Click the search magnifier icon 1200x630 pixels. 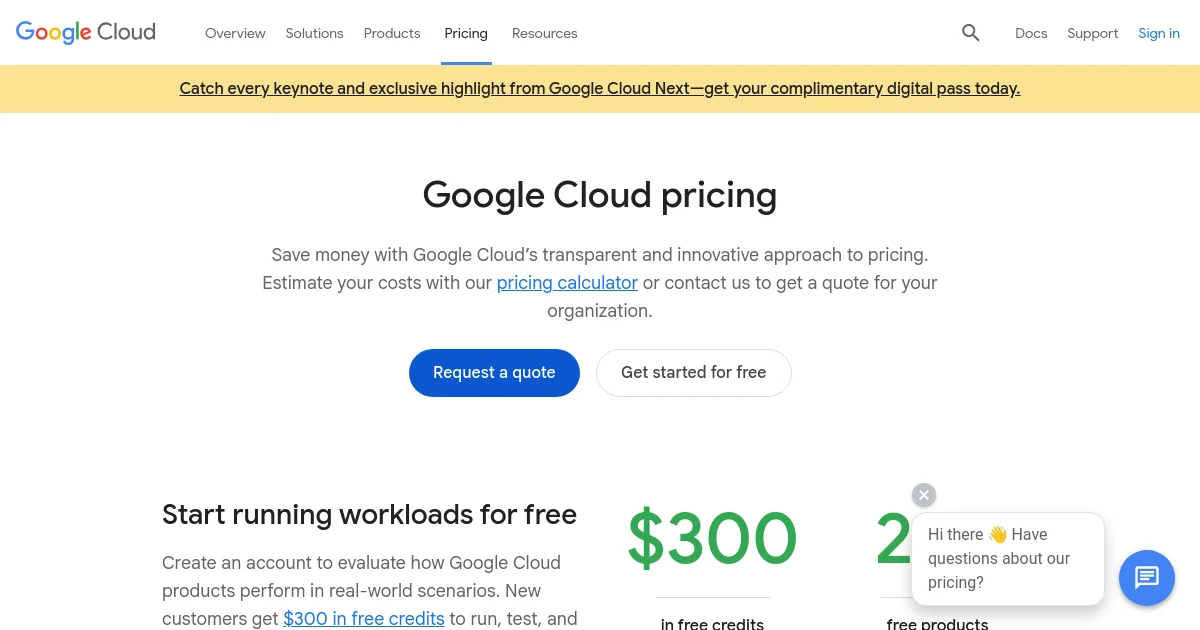pyautogui.click(x=970, y=33)
